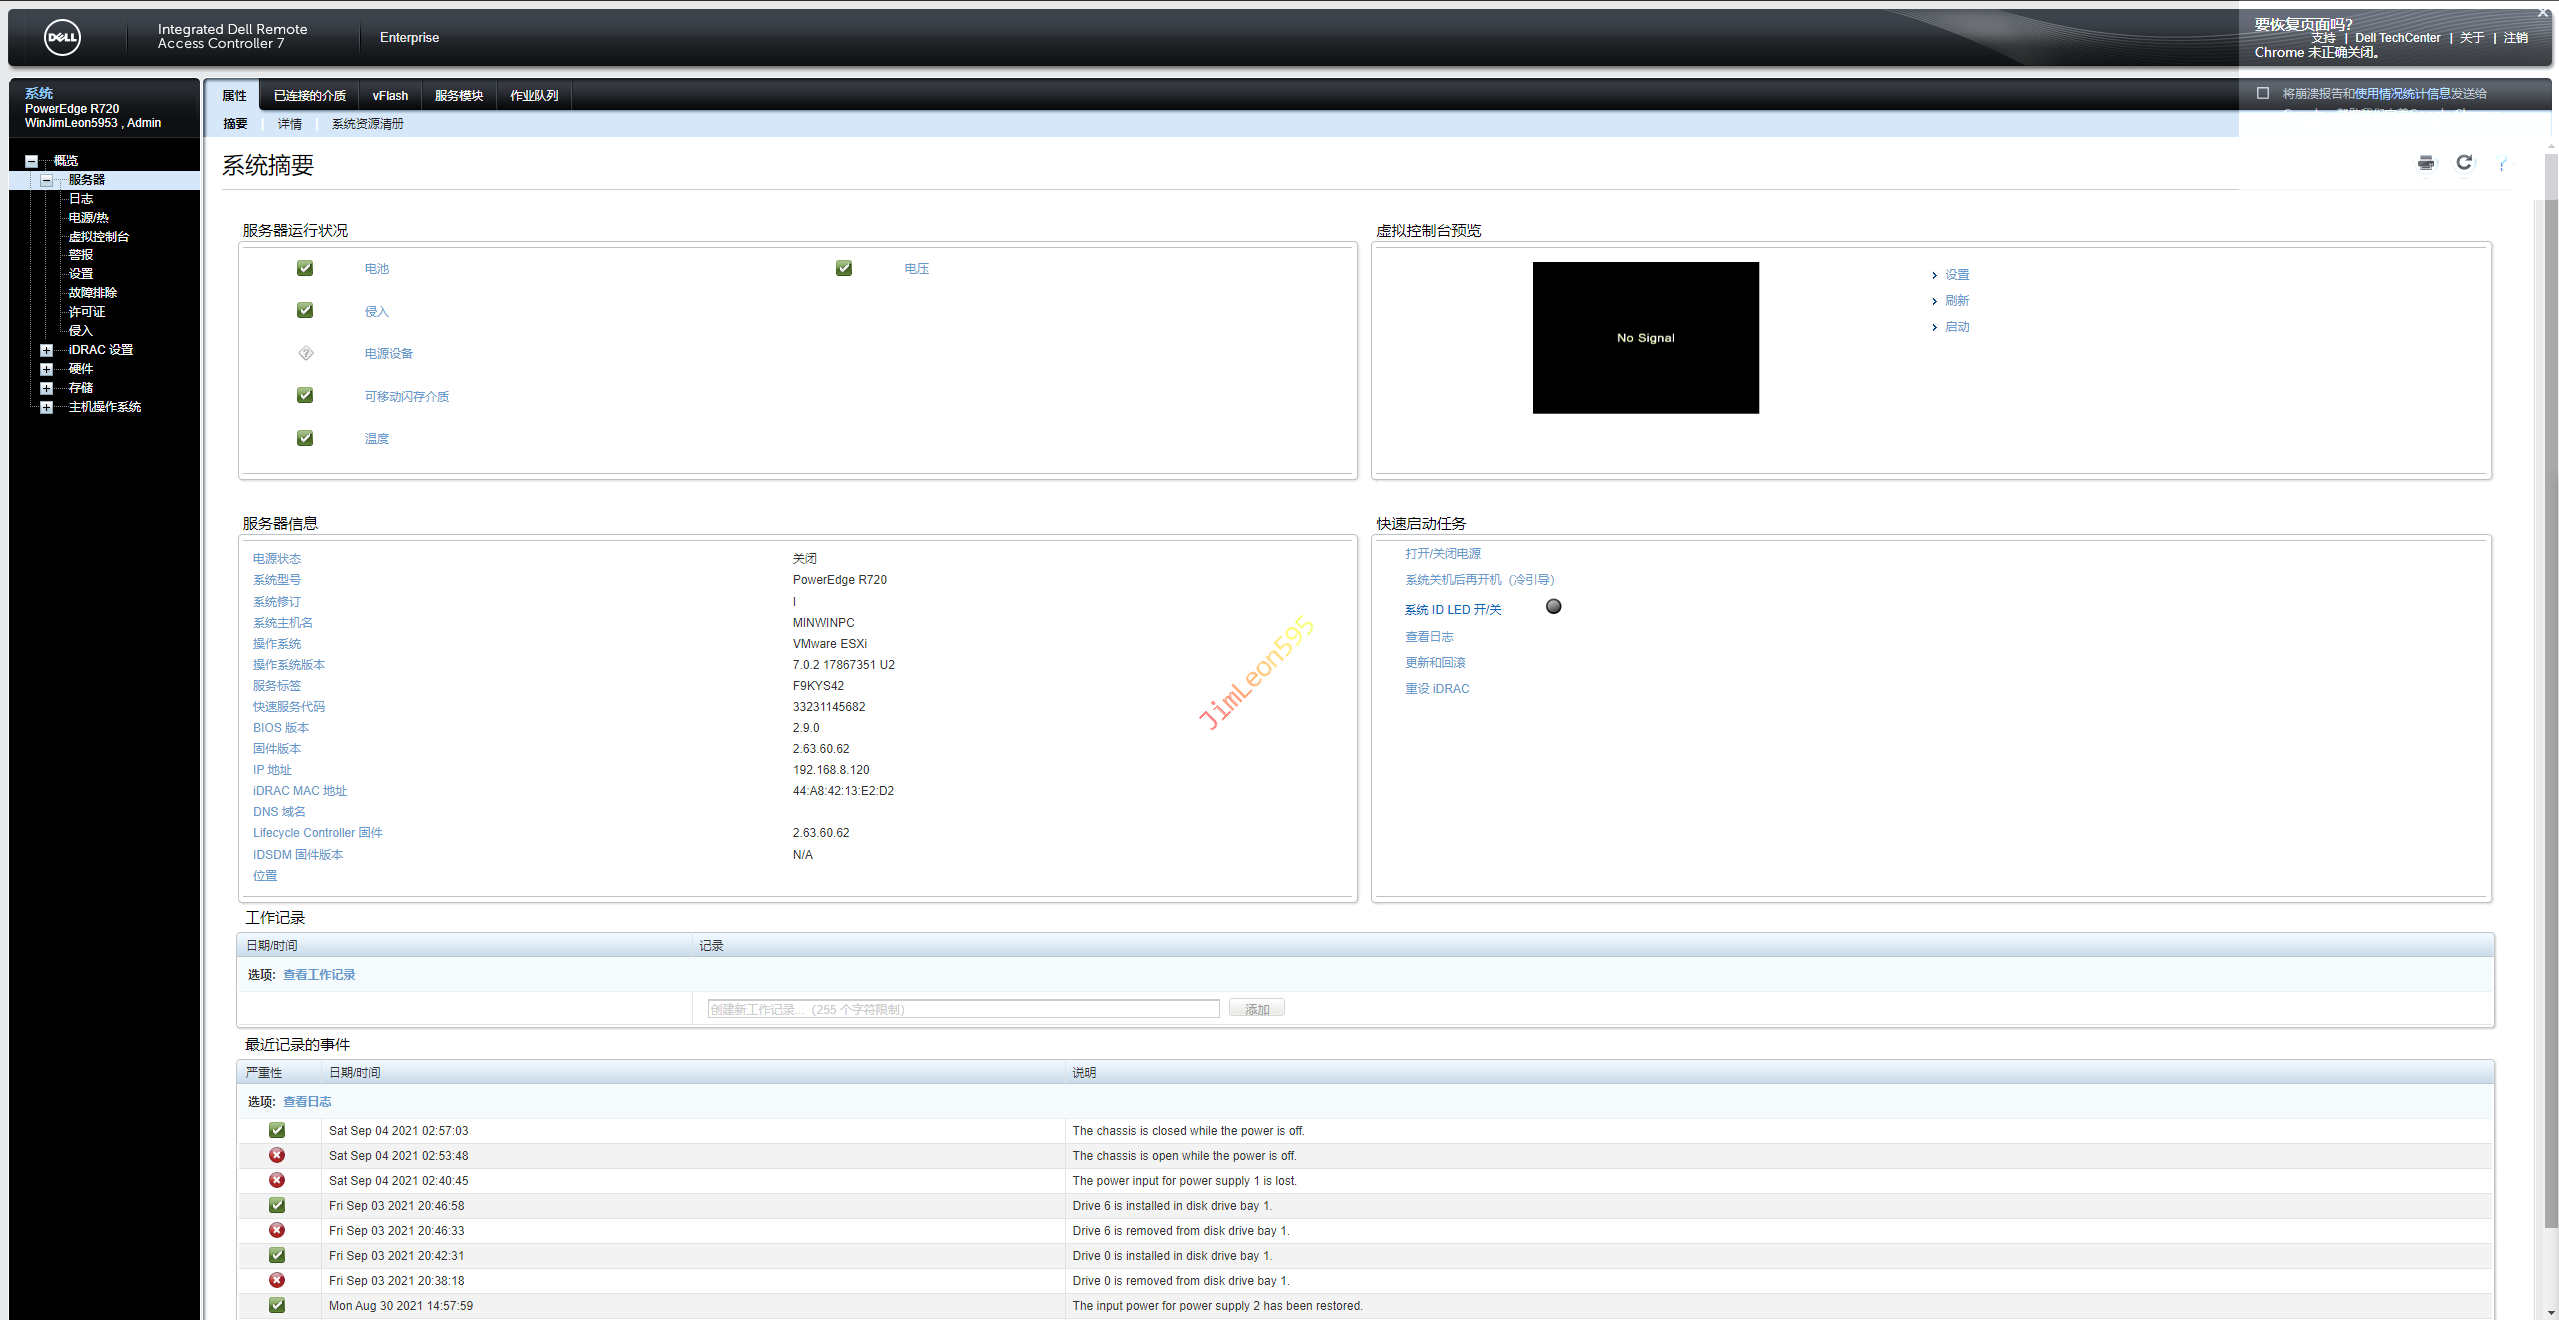Toggle the System ID LED indicator

pos(1553,607)
